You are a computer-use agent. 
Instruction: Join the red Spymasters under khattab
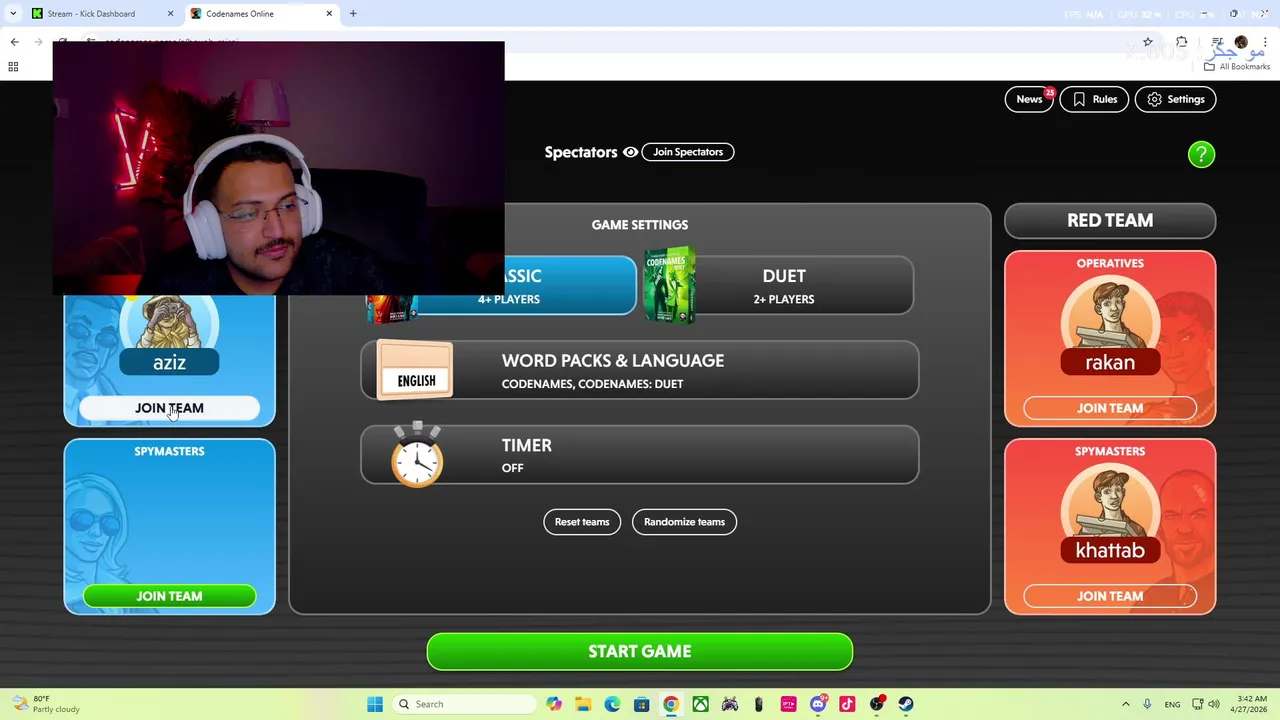click(1110, 596)
